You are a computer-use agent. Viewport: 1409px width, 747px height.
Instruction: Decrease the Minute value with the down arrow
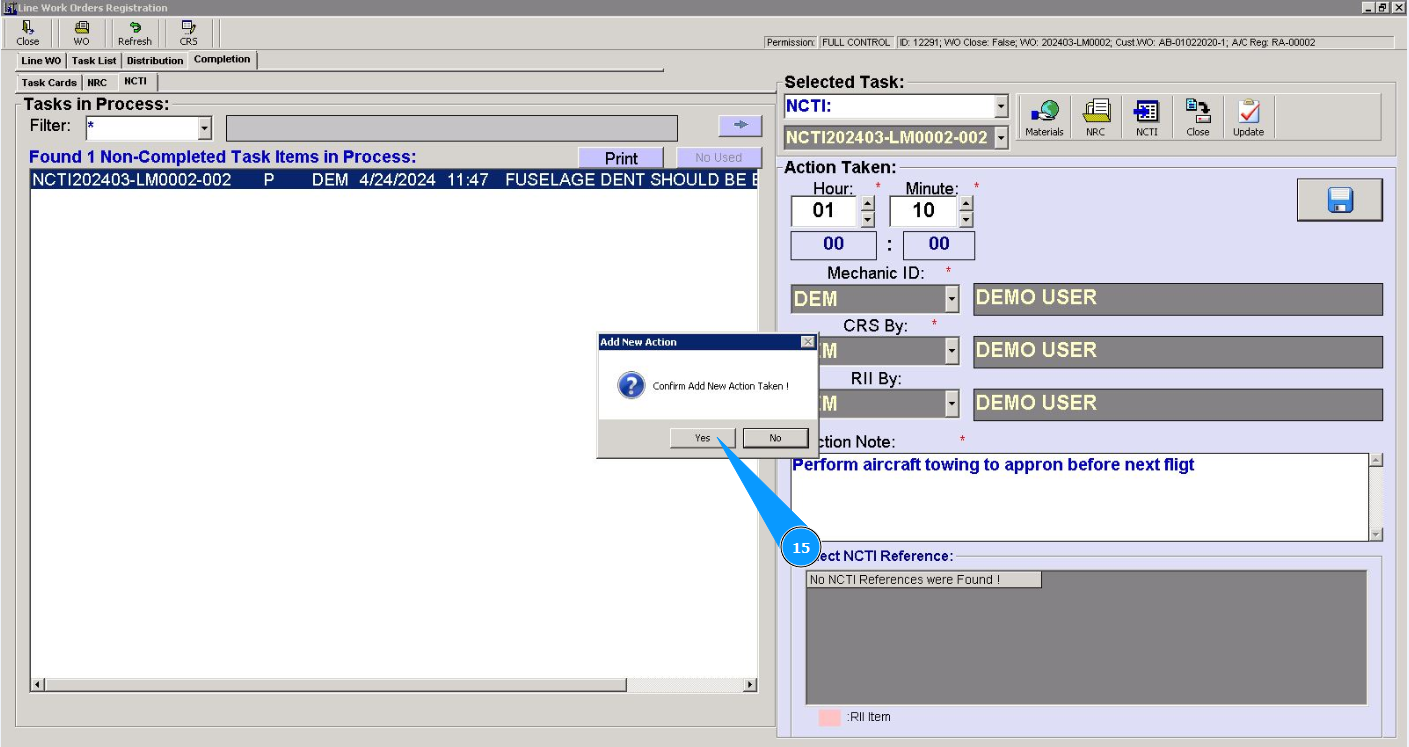click(965, 219)
